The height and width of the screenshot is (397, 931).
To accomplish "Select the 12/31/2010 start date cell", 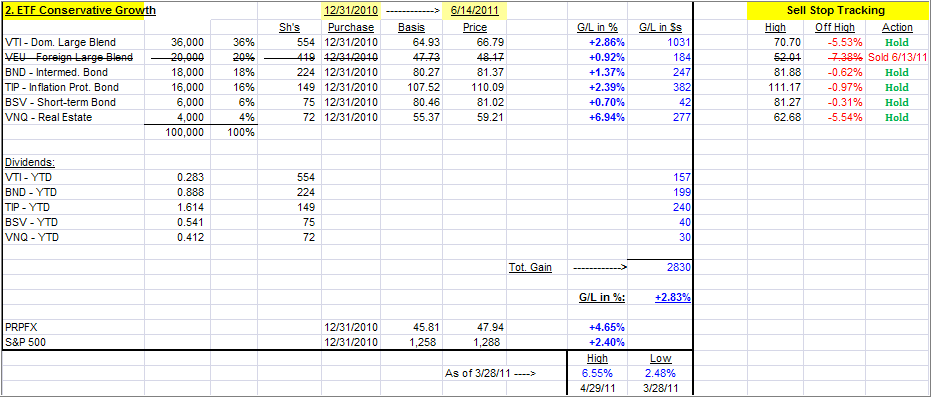I will (351, 11).
